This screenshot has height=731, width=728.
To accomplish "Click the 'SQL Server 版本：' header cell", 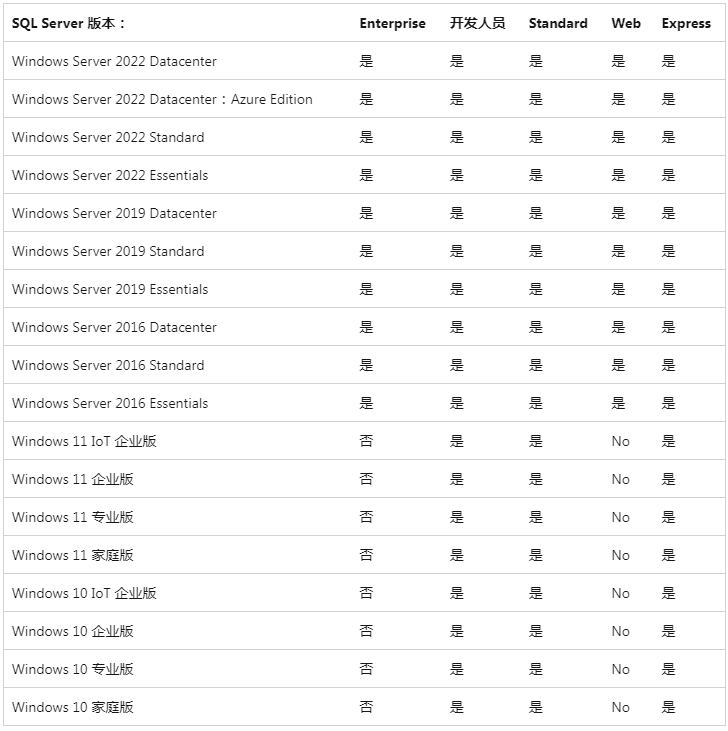I will point(68,23).
